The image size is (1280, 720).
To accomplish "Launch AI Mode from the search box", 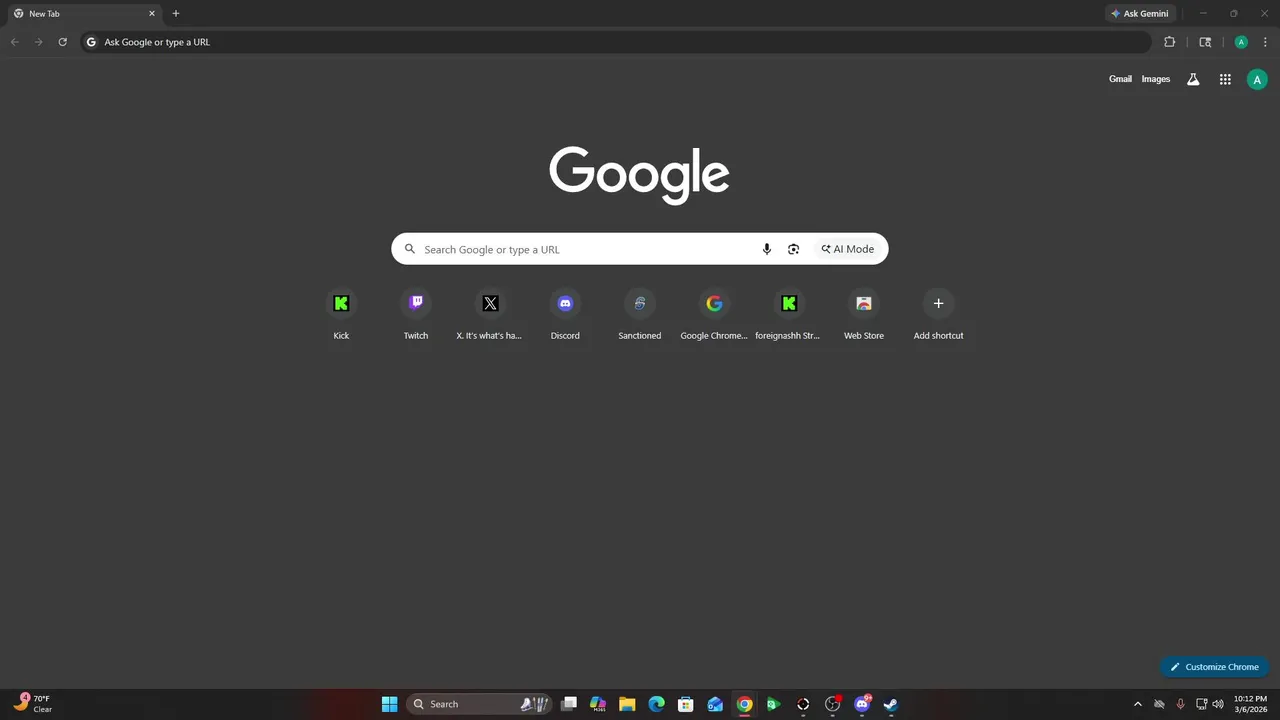I will tap(848, 249).
